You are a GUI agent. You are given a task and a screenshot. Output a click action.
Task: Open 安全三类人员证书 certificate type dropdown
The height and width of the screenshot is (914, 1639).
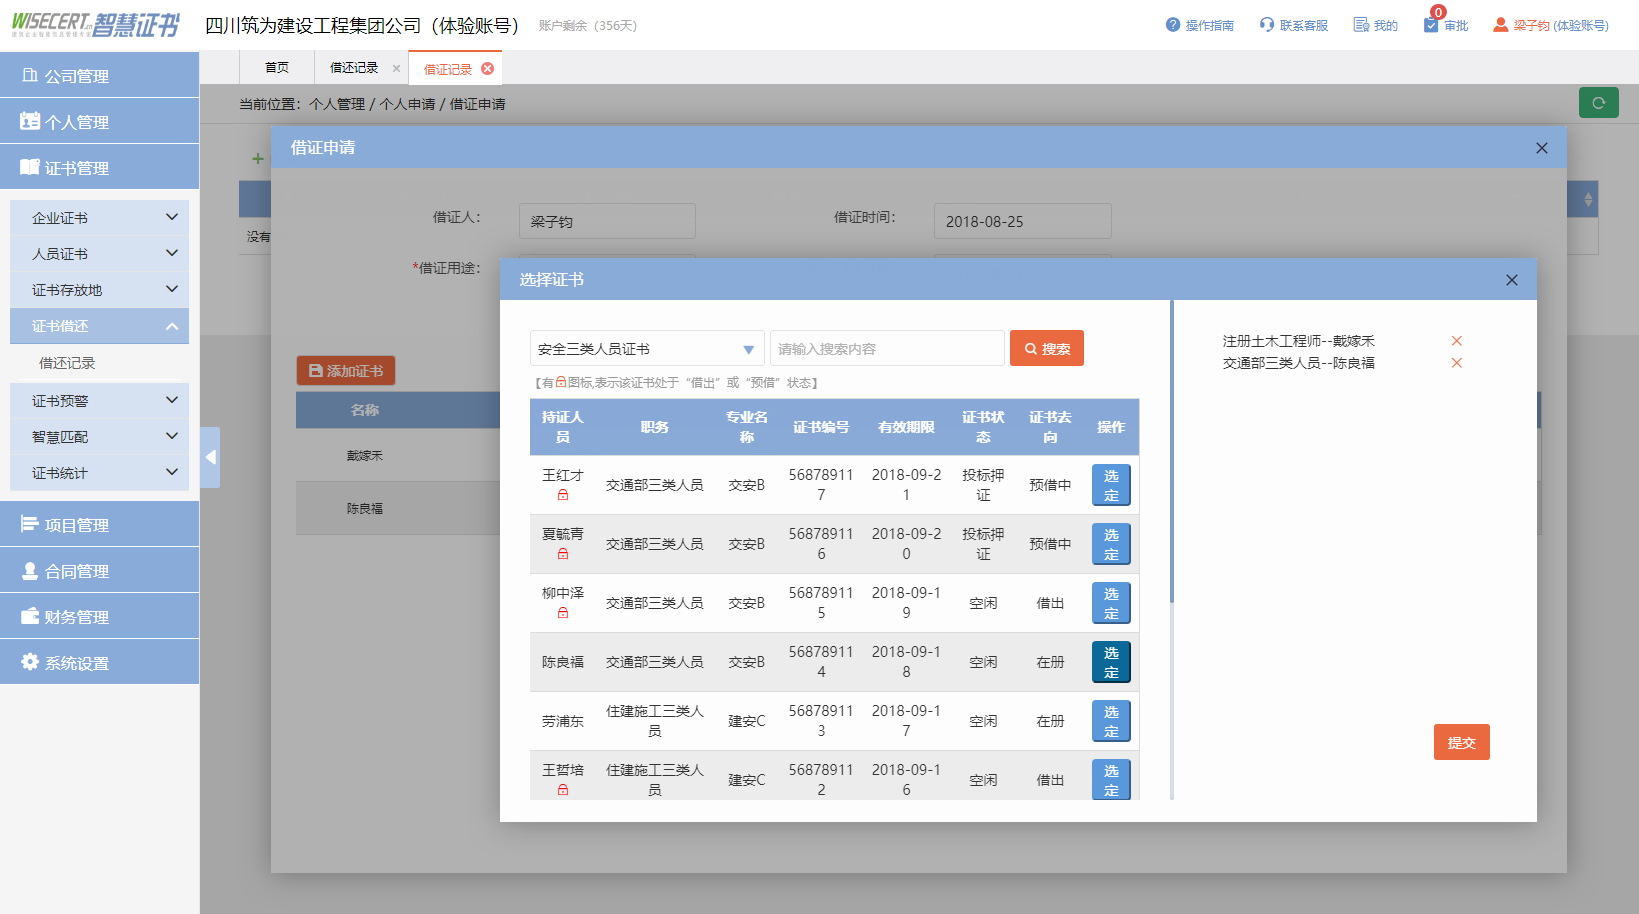point(647,349)
